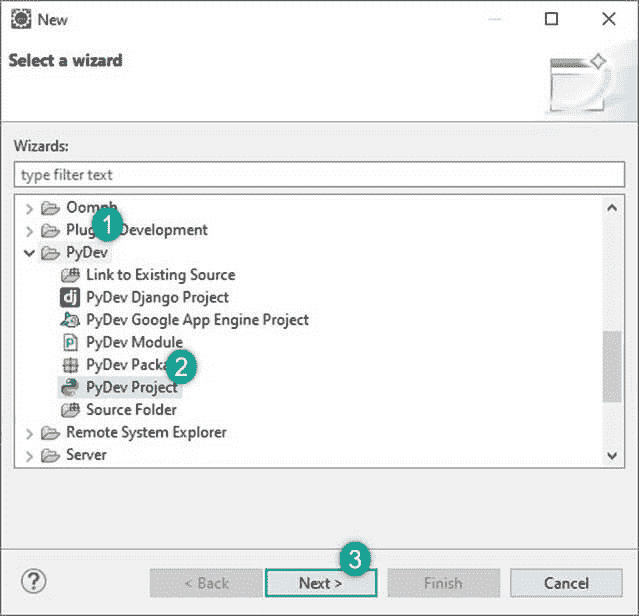Select PyDev Project wizard
This screenshot has width=639, height=616.
(132, 387)
